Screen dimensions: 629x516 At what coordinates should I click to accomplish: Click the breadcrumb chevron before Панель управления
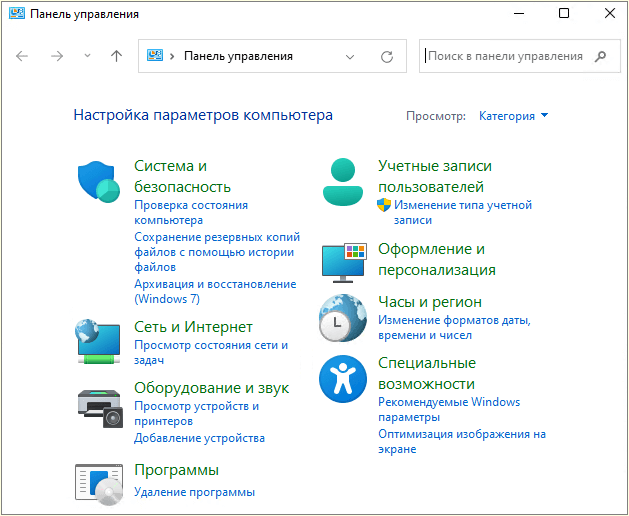[x=172, y=56]
